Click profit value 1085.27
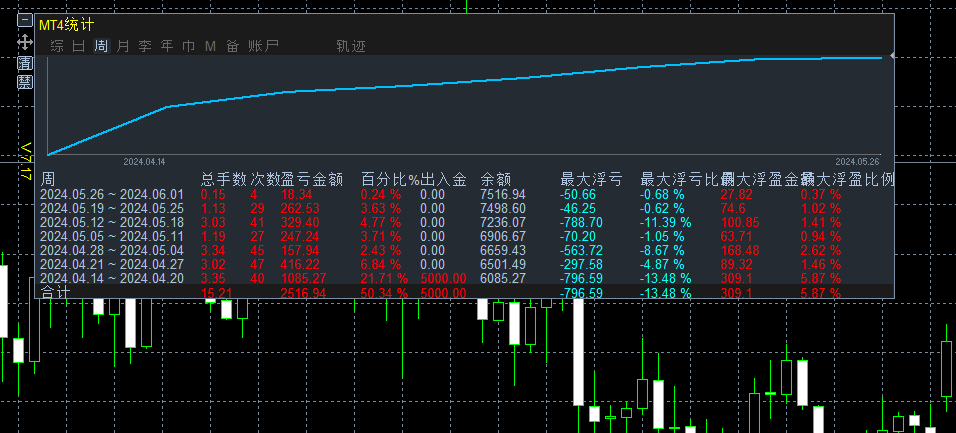Image resolution: width=956 pixels, height=433 pixels. pos(303,278)
